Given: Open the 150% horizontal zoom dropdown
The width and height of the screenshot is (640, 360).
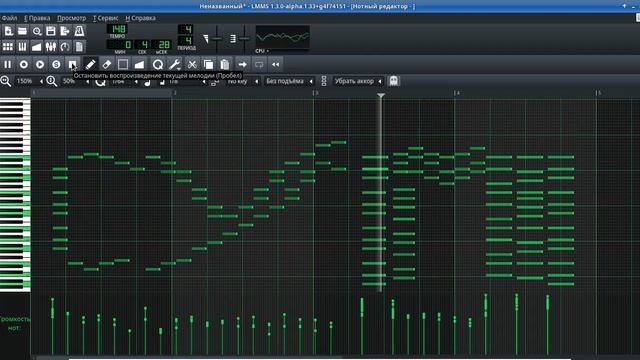Looking at the screenshot, I should click(29, 81).
